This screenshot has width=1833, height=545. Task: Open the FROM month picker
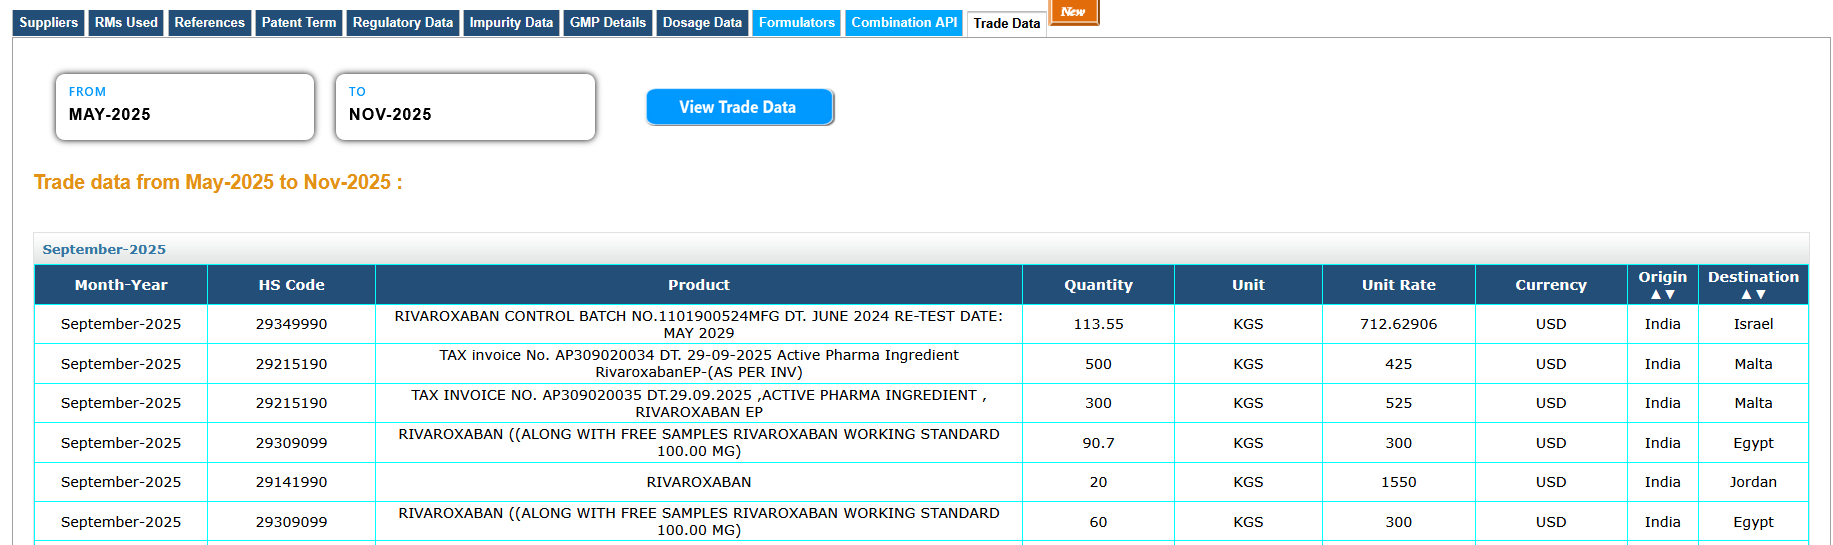[x=185, y=107]
